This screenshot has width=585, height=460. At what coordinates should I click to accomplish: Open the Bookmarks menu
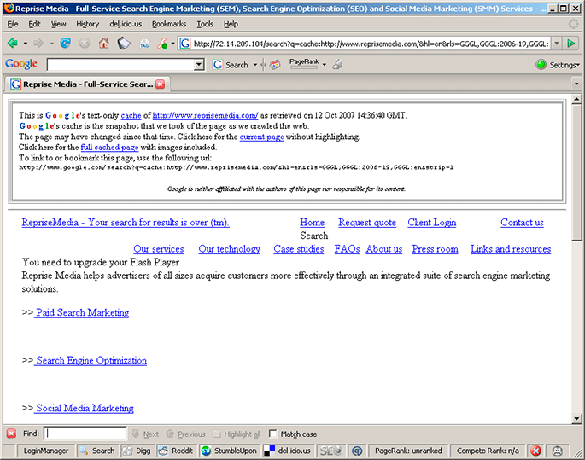(x=169, y=24)
